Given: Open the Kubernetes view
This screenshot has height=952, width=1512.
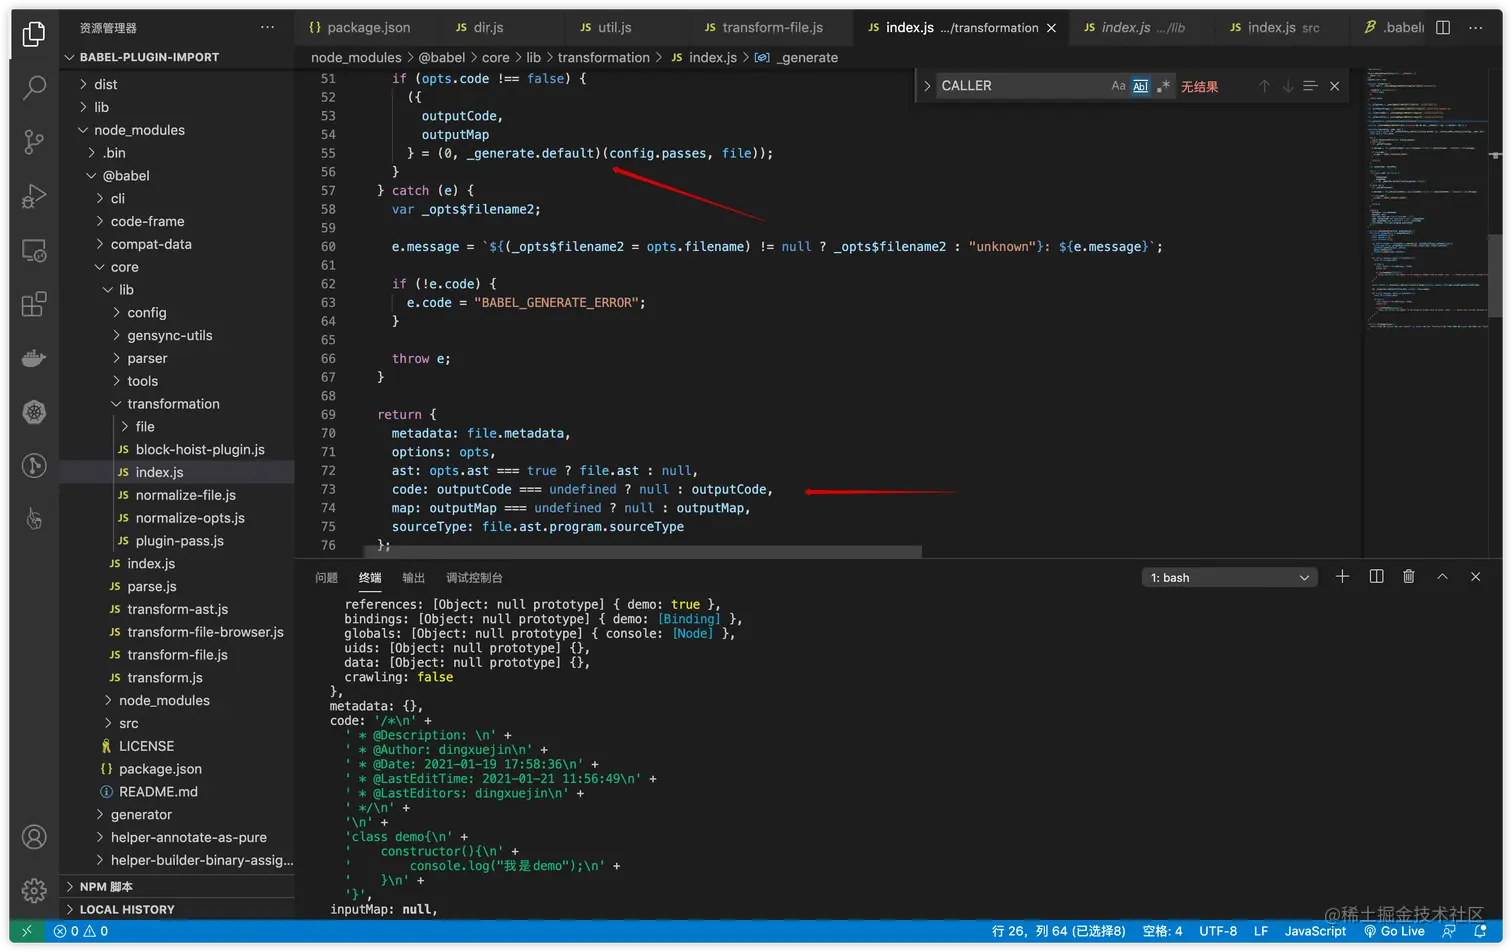Looking at the screenshot, I should point(34,412).
